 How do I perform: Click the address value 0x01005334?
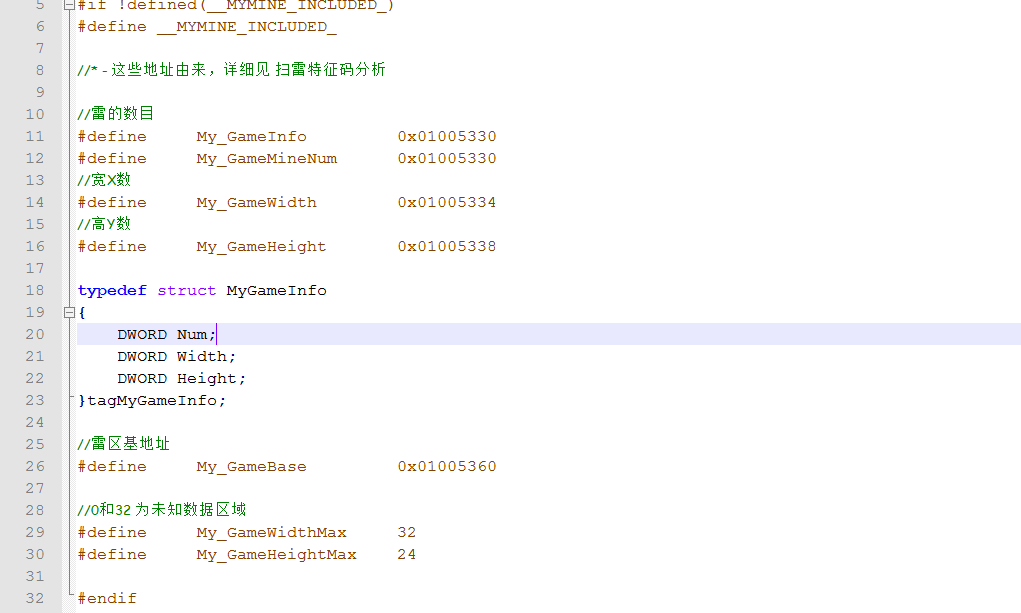tap(446, 202)
